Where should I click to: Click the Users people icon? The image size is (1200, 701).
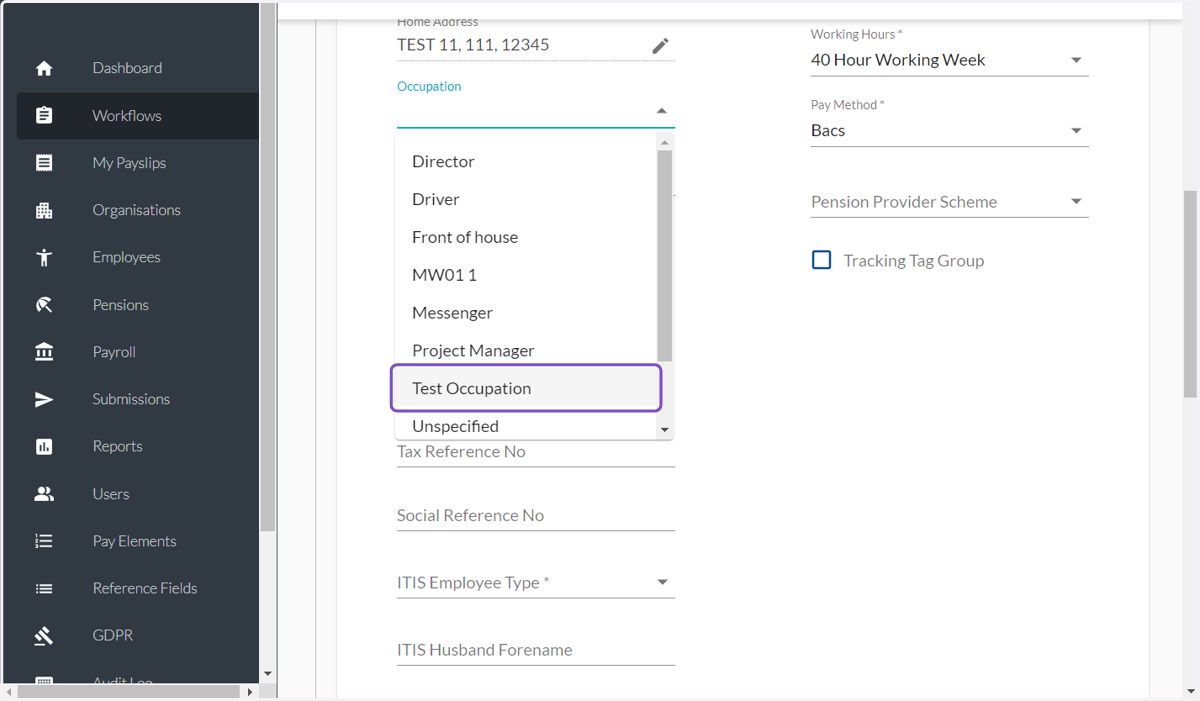(44, 494)
